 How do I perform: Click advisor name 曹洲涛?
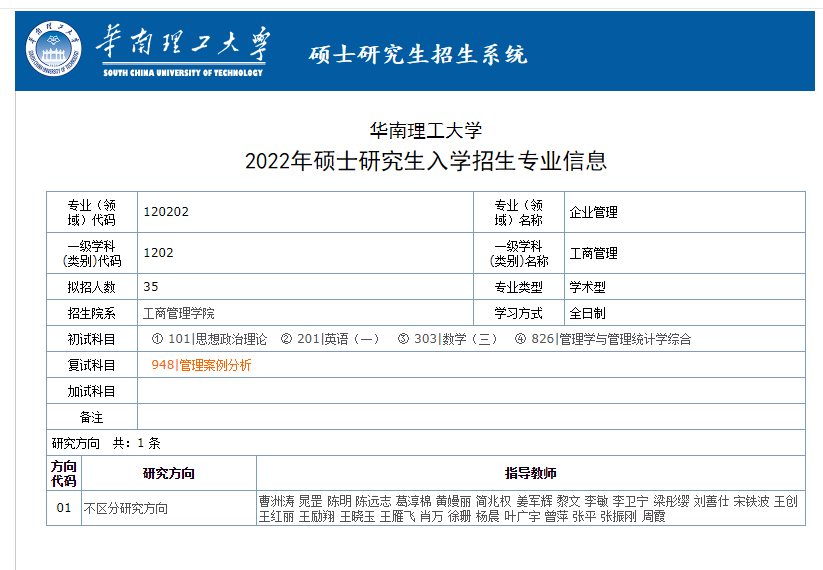(x=277, y=501)
